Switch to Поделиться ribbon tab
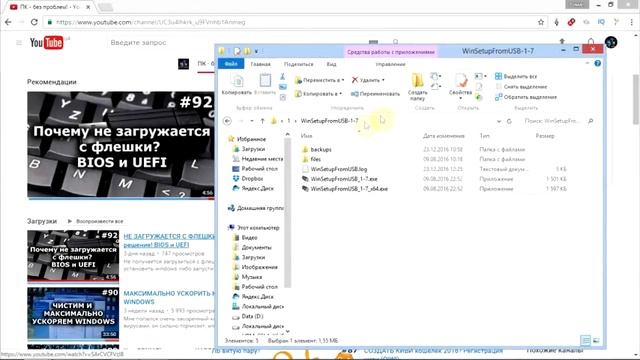Screen dimensions: 640x360 pos(298,64)
